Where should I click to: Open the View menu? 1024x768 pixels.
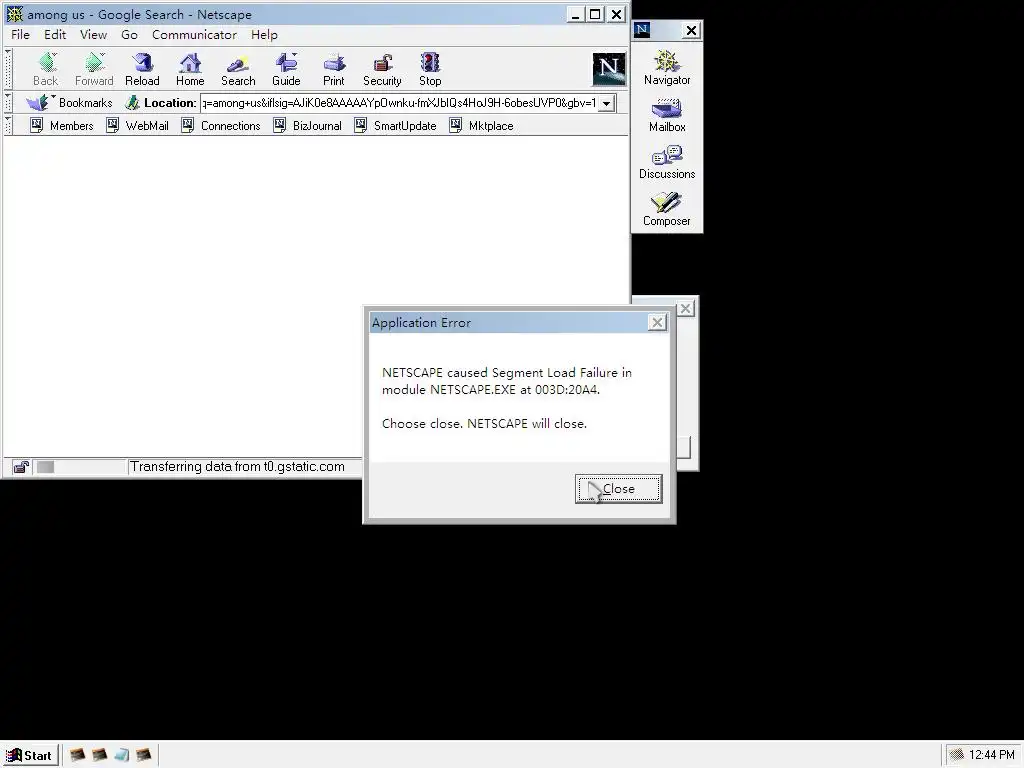click(x=93, y=35)
